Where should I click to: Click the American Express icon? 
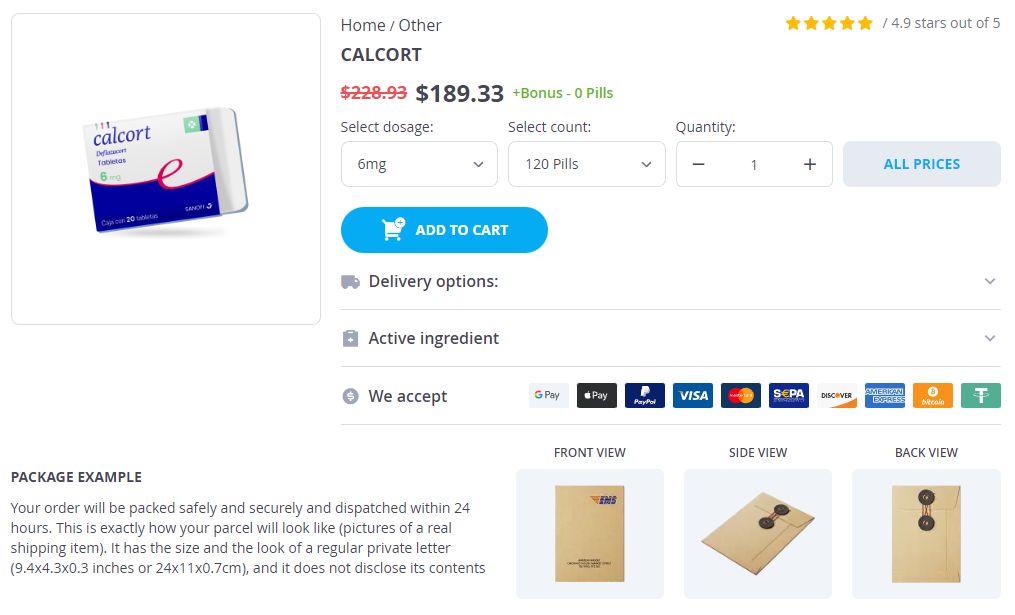point(885,395)
